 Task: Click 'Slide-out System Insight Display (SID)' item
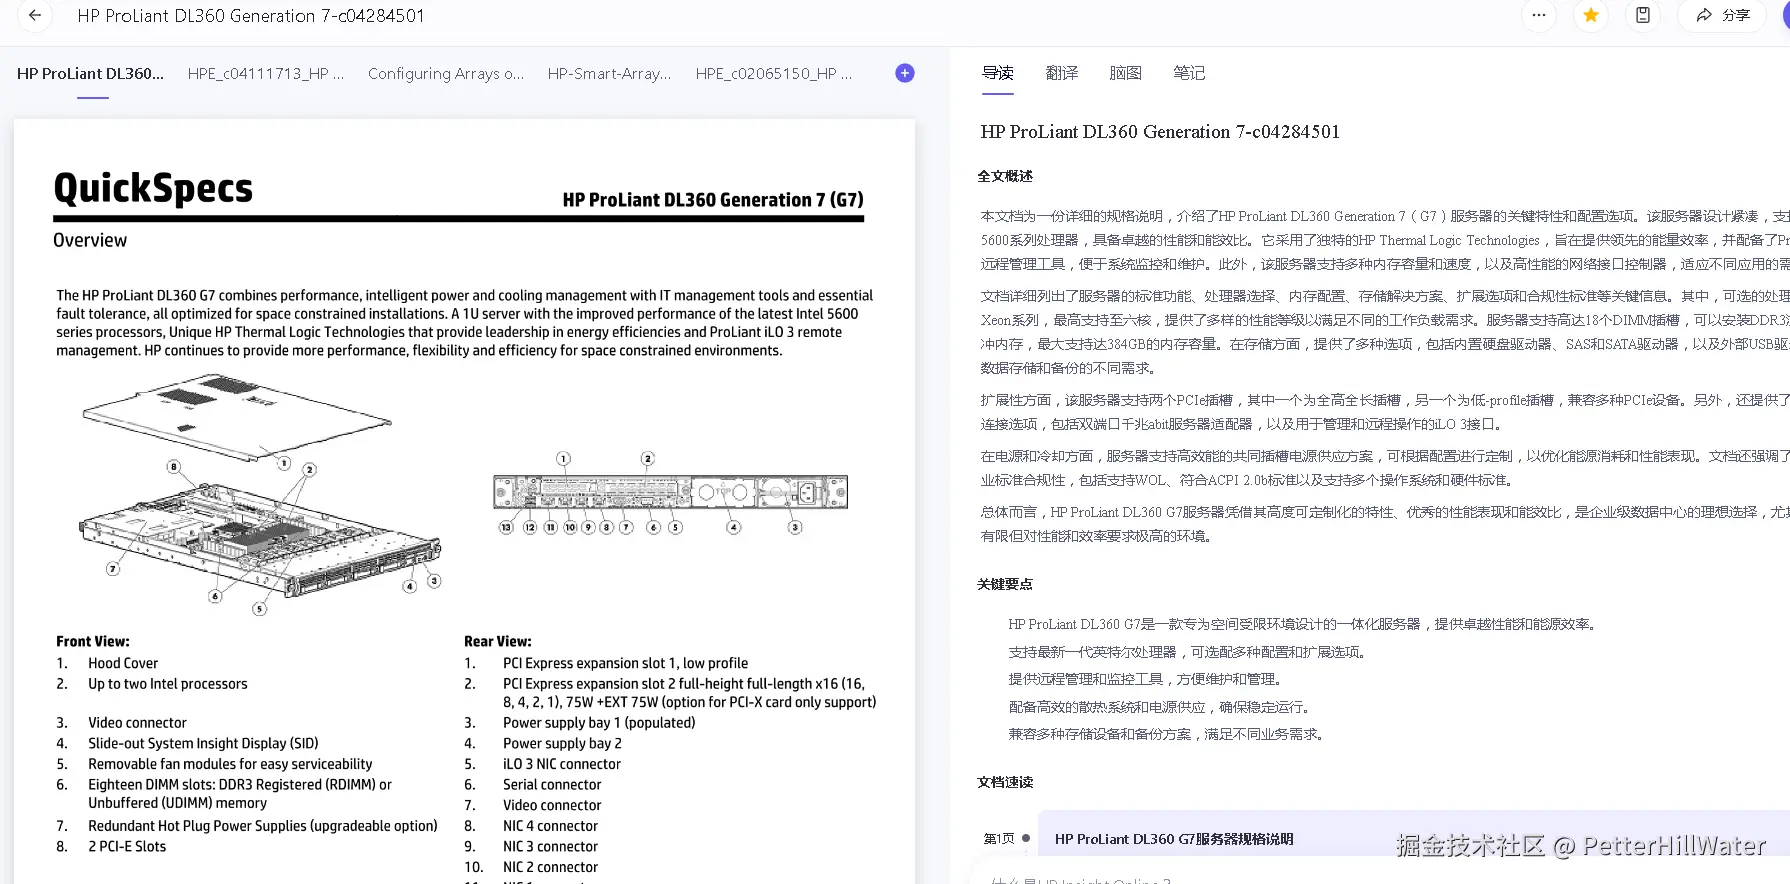click(x=203, y=743)
